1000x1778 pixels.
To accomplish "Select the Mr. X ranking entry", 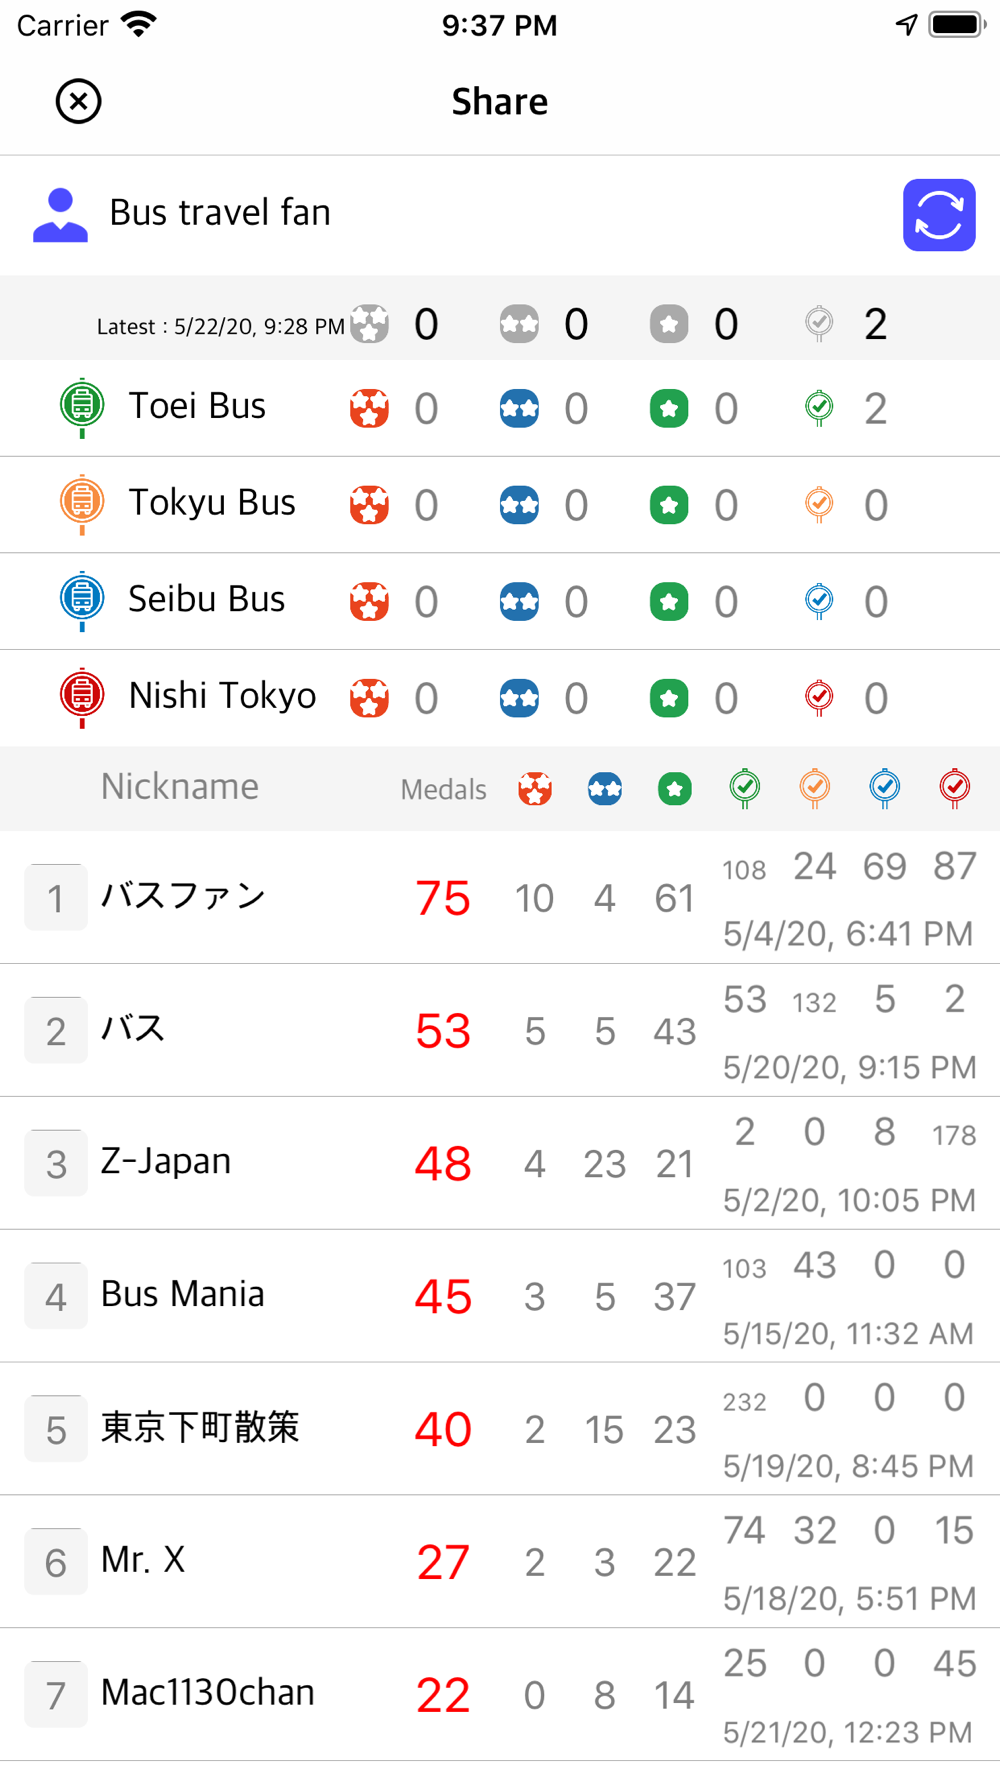I will coord(500,1562).
